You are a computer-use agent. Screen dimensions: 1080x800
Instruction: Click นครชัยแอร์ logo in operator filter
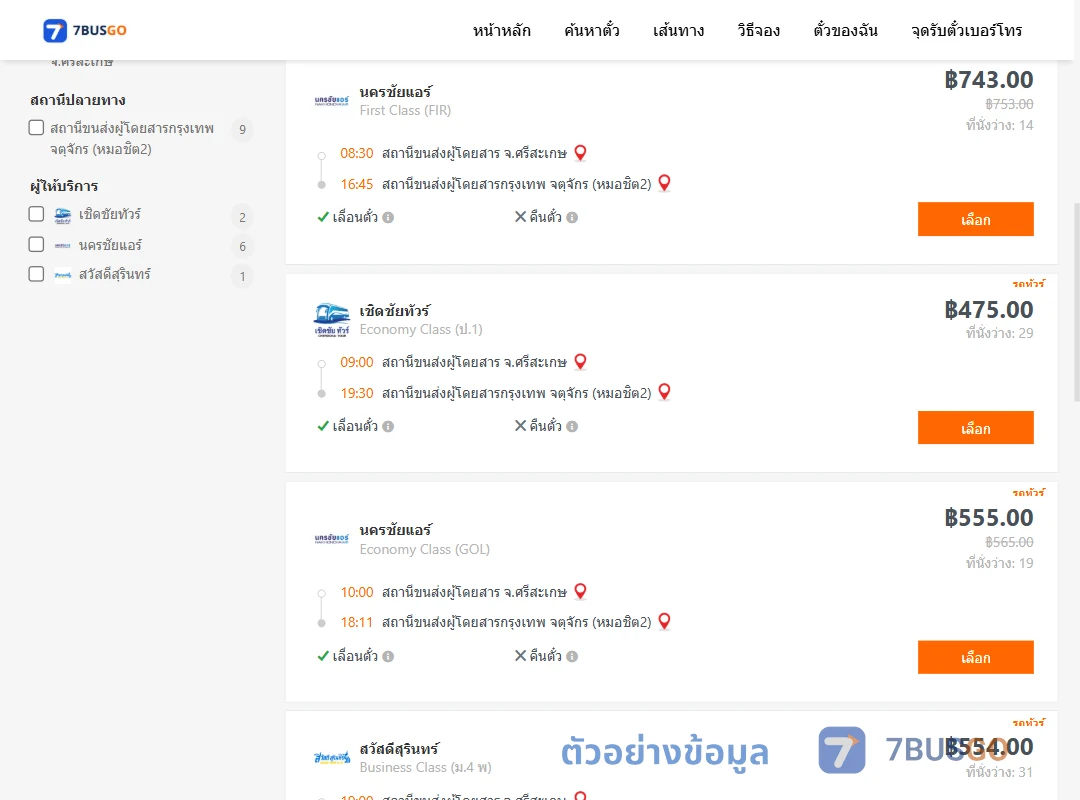click(x=63, y=245)
